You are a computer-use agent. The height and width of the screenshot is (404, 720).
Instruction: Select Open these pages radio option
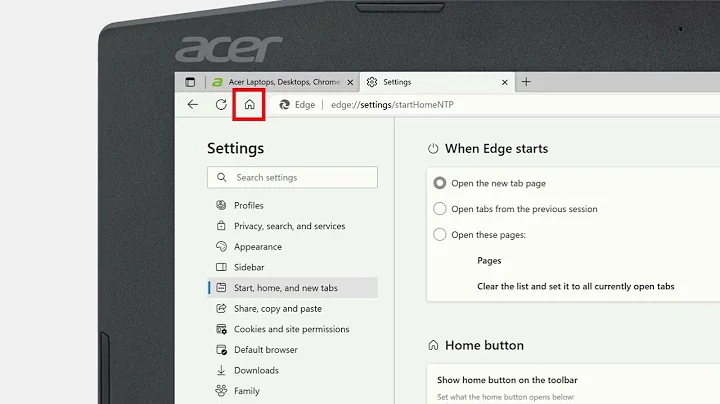439,235
